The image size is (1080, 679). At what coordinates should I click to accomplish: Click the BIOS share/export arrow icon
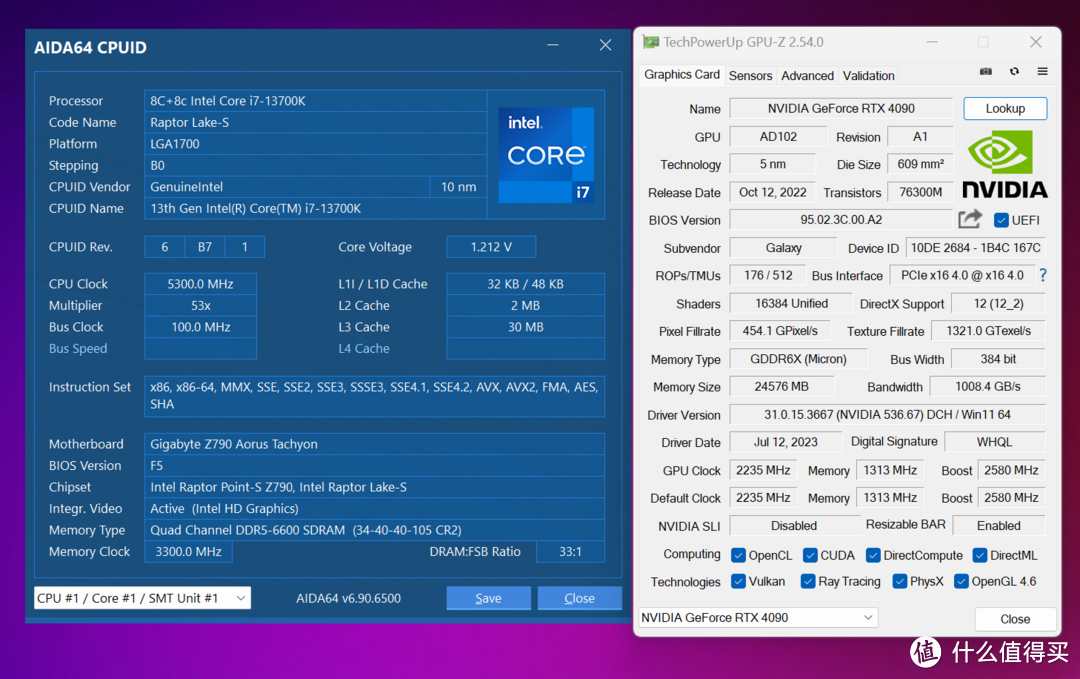tap(970, 219)
